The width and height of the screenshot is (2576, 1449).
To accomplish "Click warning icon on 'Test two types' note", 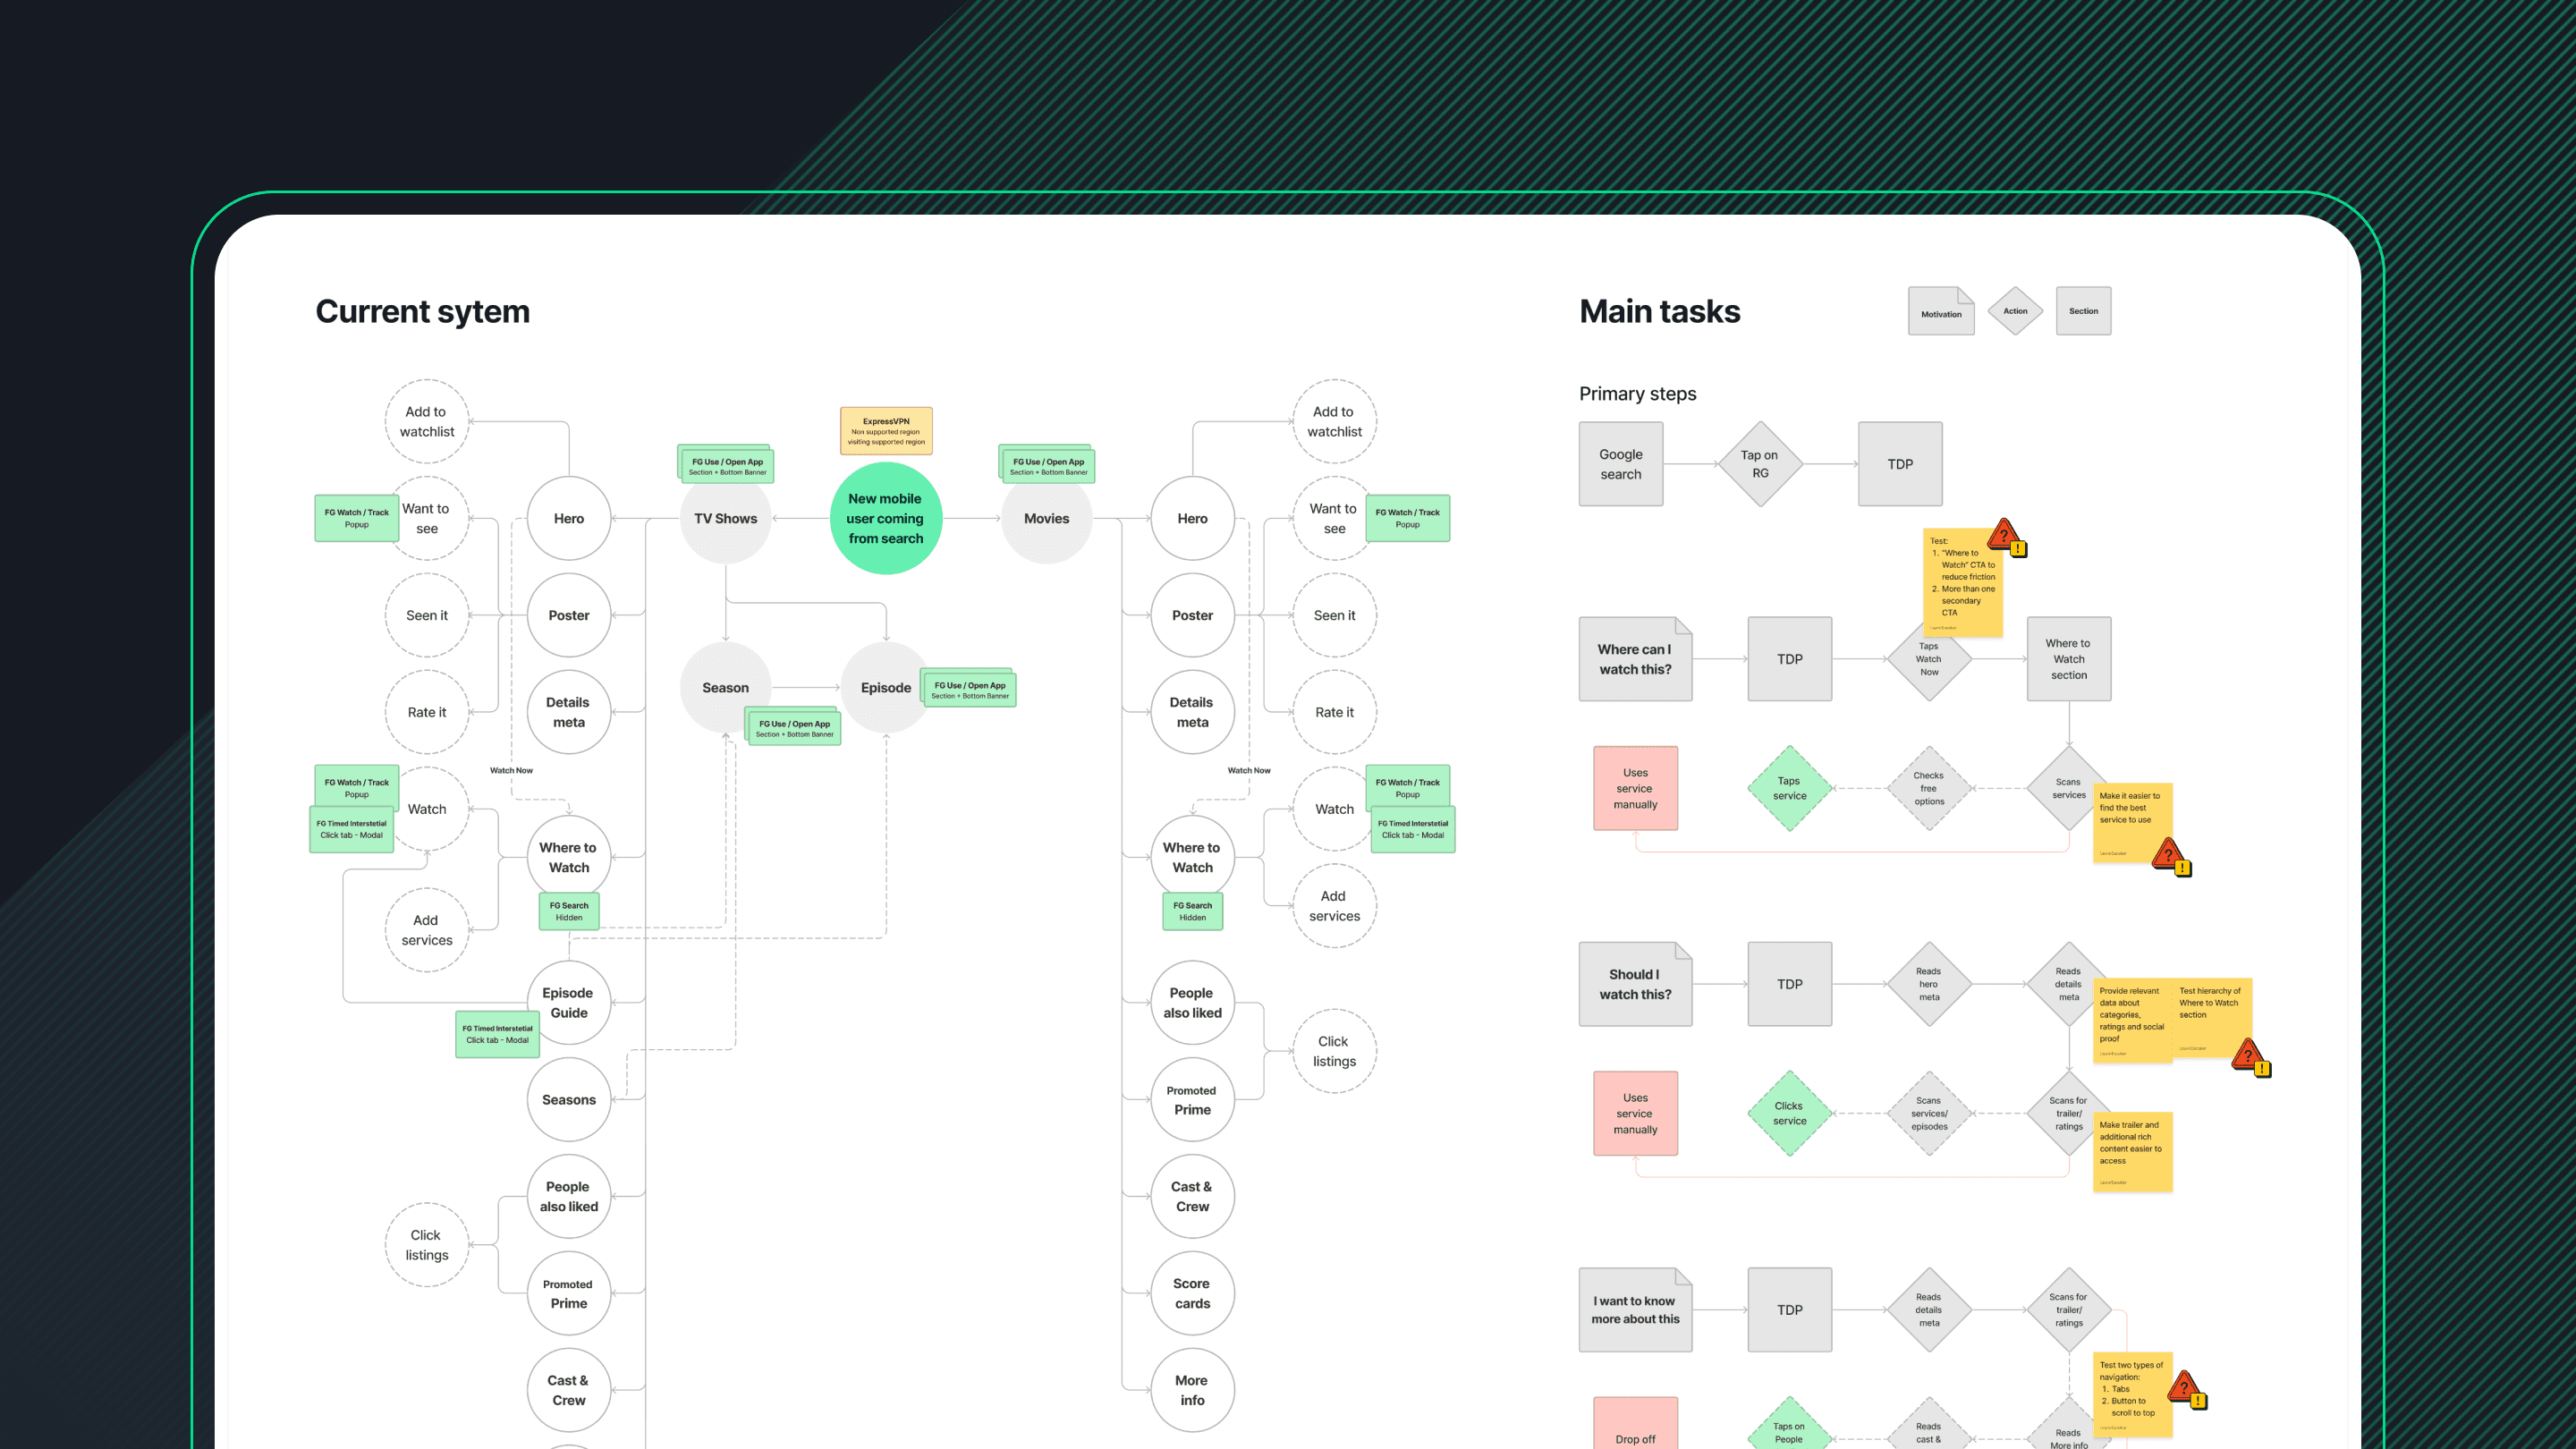I will click(2187, 1389).
